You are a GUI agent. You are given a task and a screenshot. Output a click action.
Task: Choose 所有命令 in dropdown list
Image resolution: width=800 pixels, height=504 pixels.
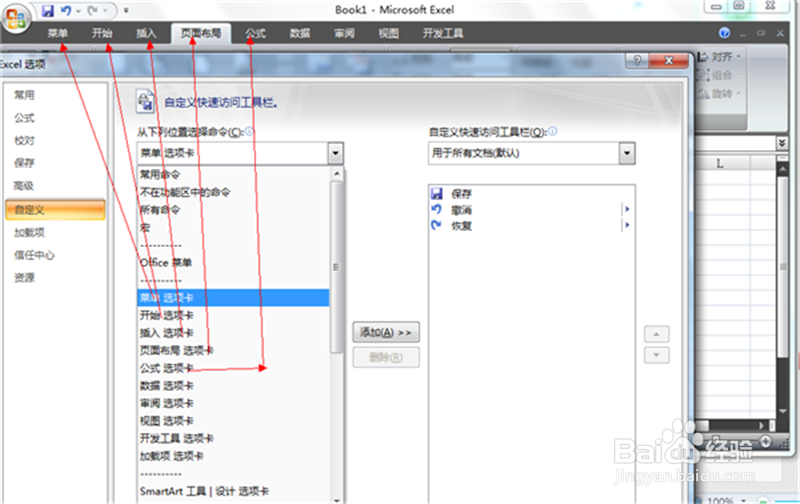(234, 210)
